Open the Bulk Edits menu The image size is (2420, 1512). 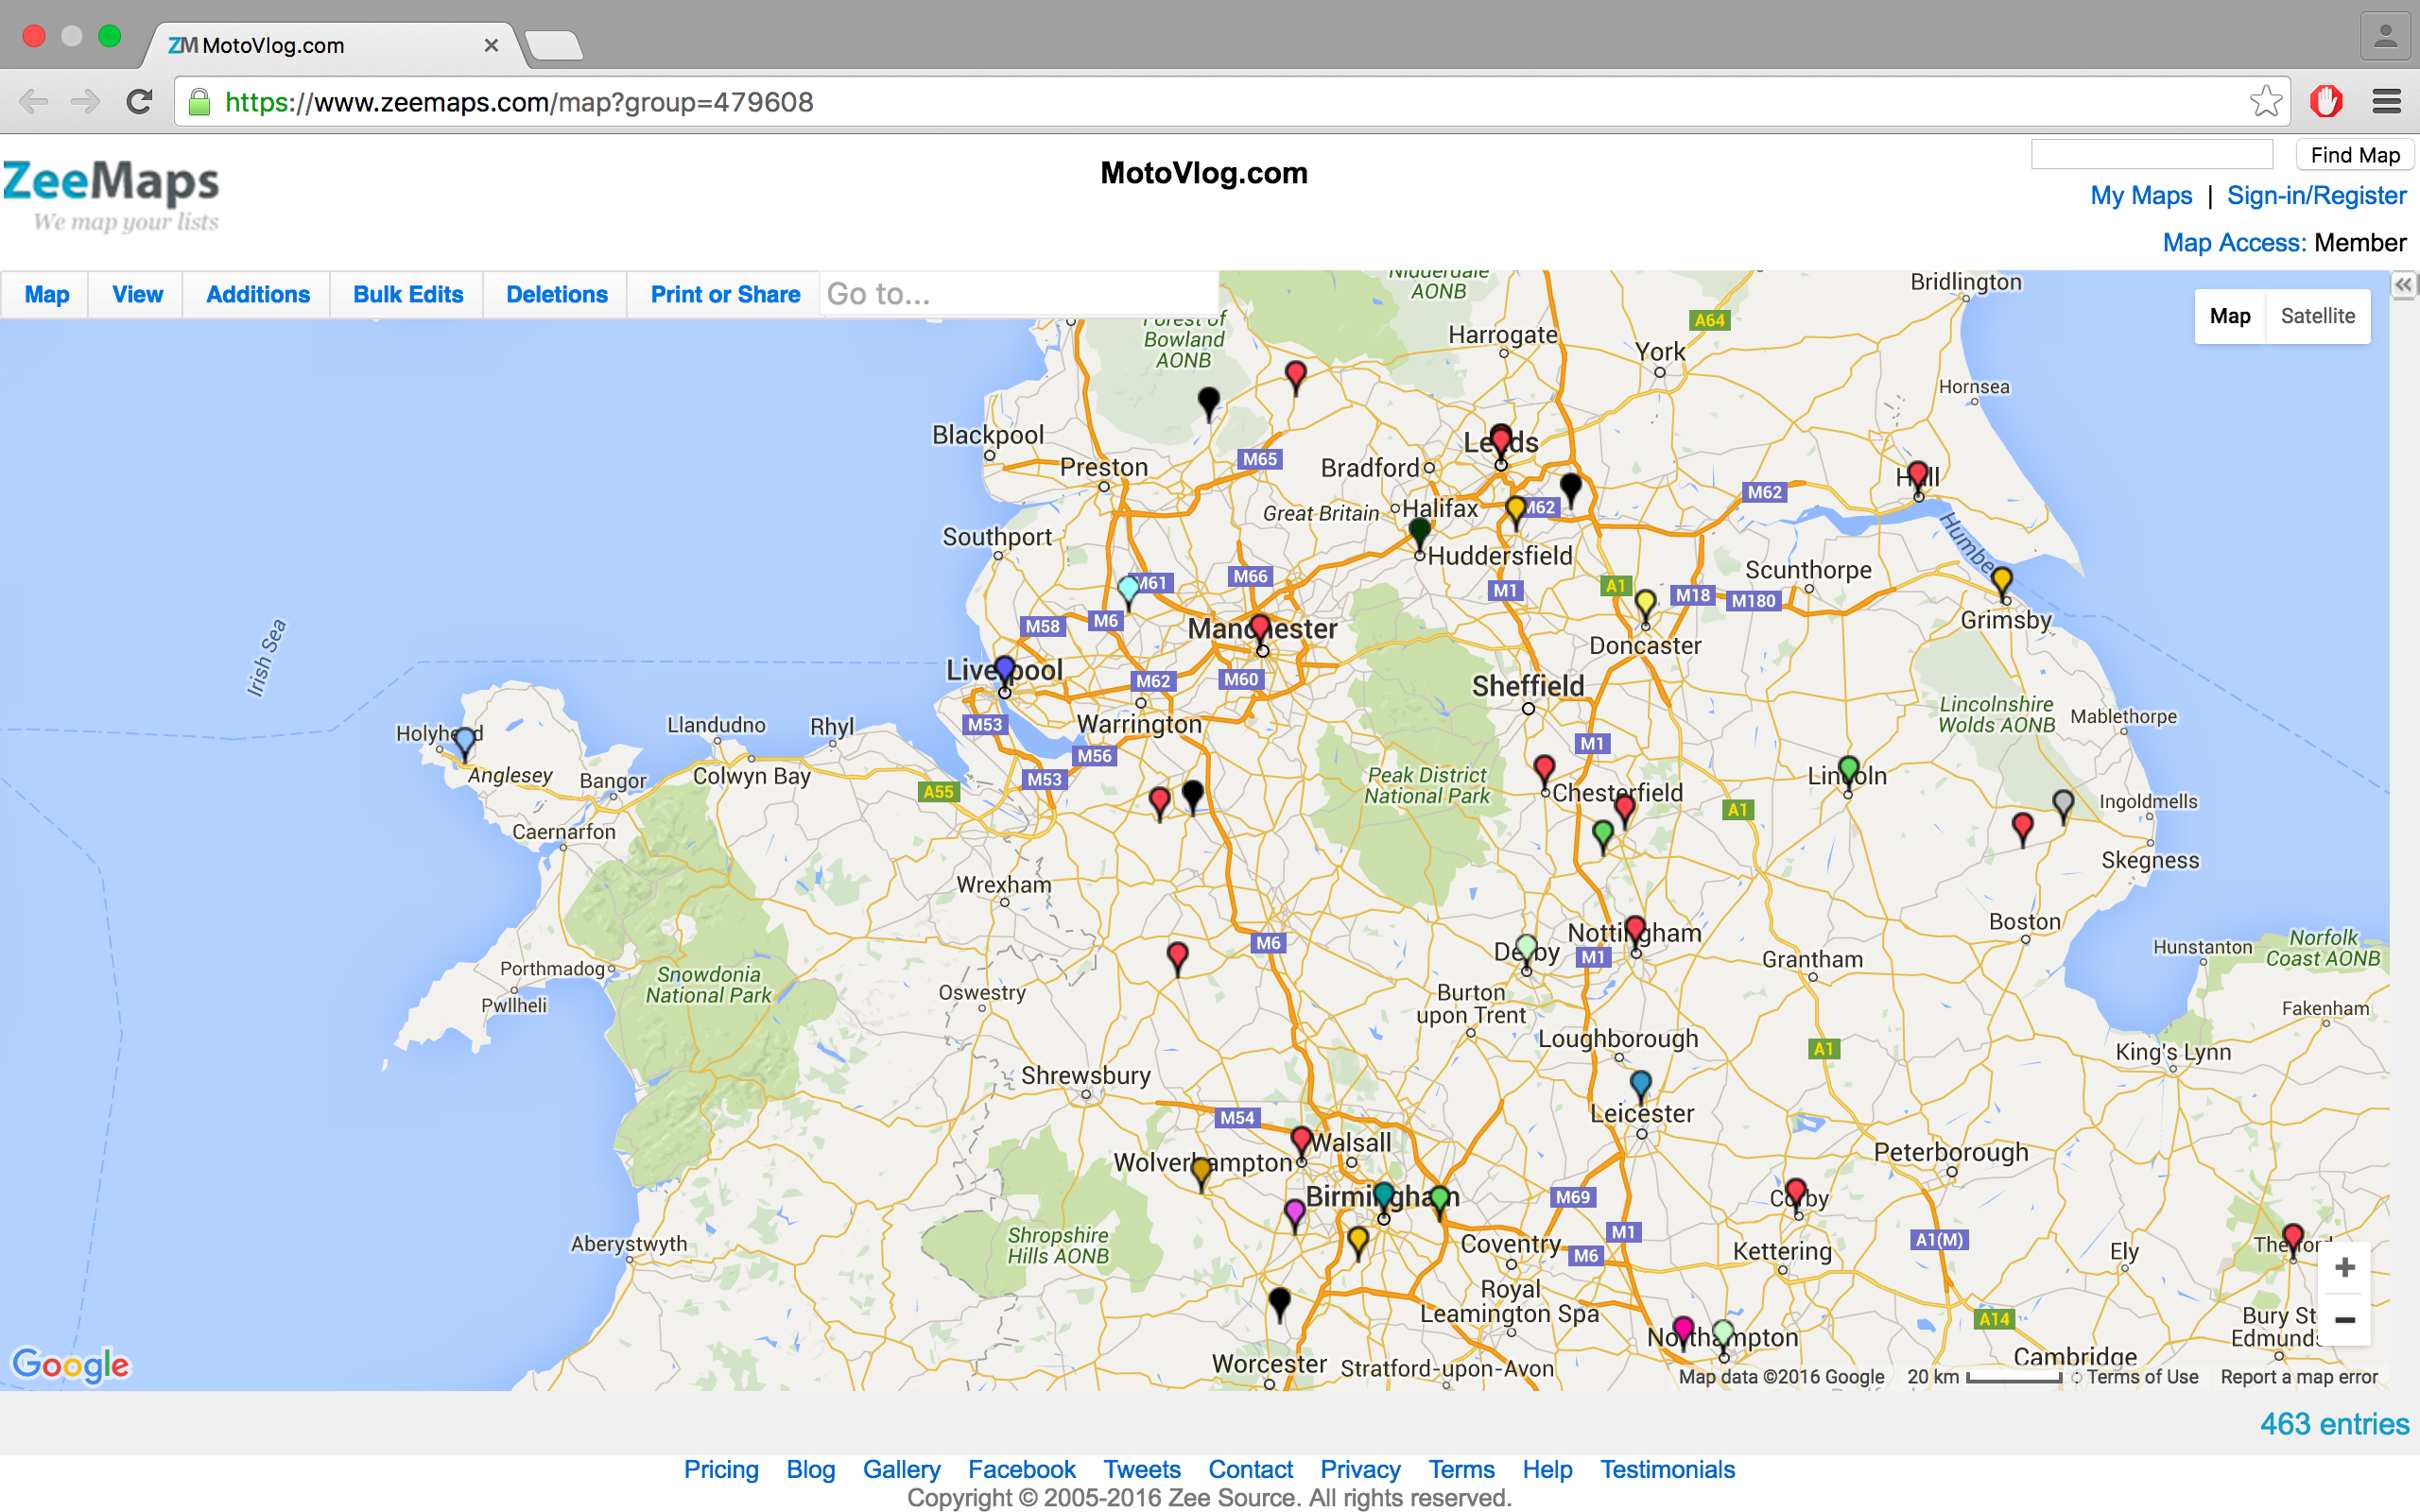coord(408,294)
